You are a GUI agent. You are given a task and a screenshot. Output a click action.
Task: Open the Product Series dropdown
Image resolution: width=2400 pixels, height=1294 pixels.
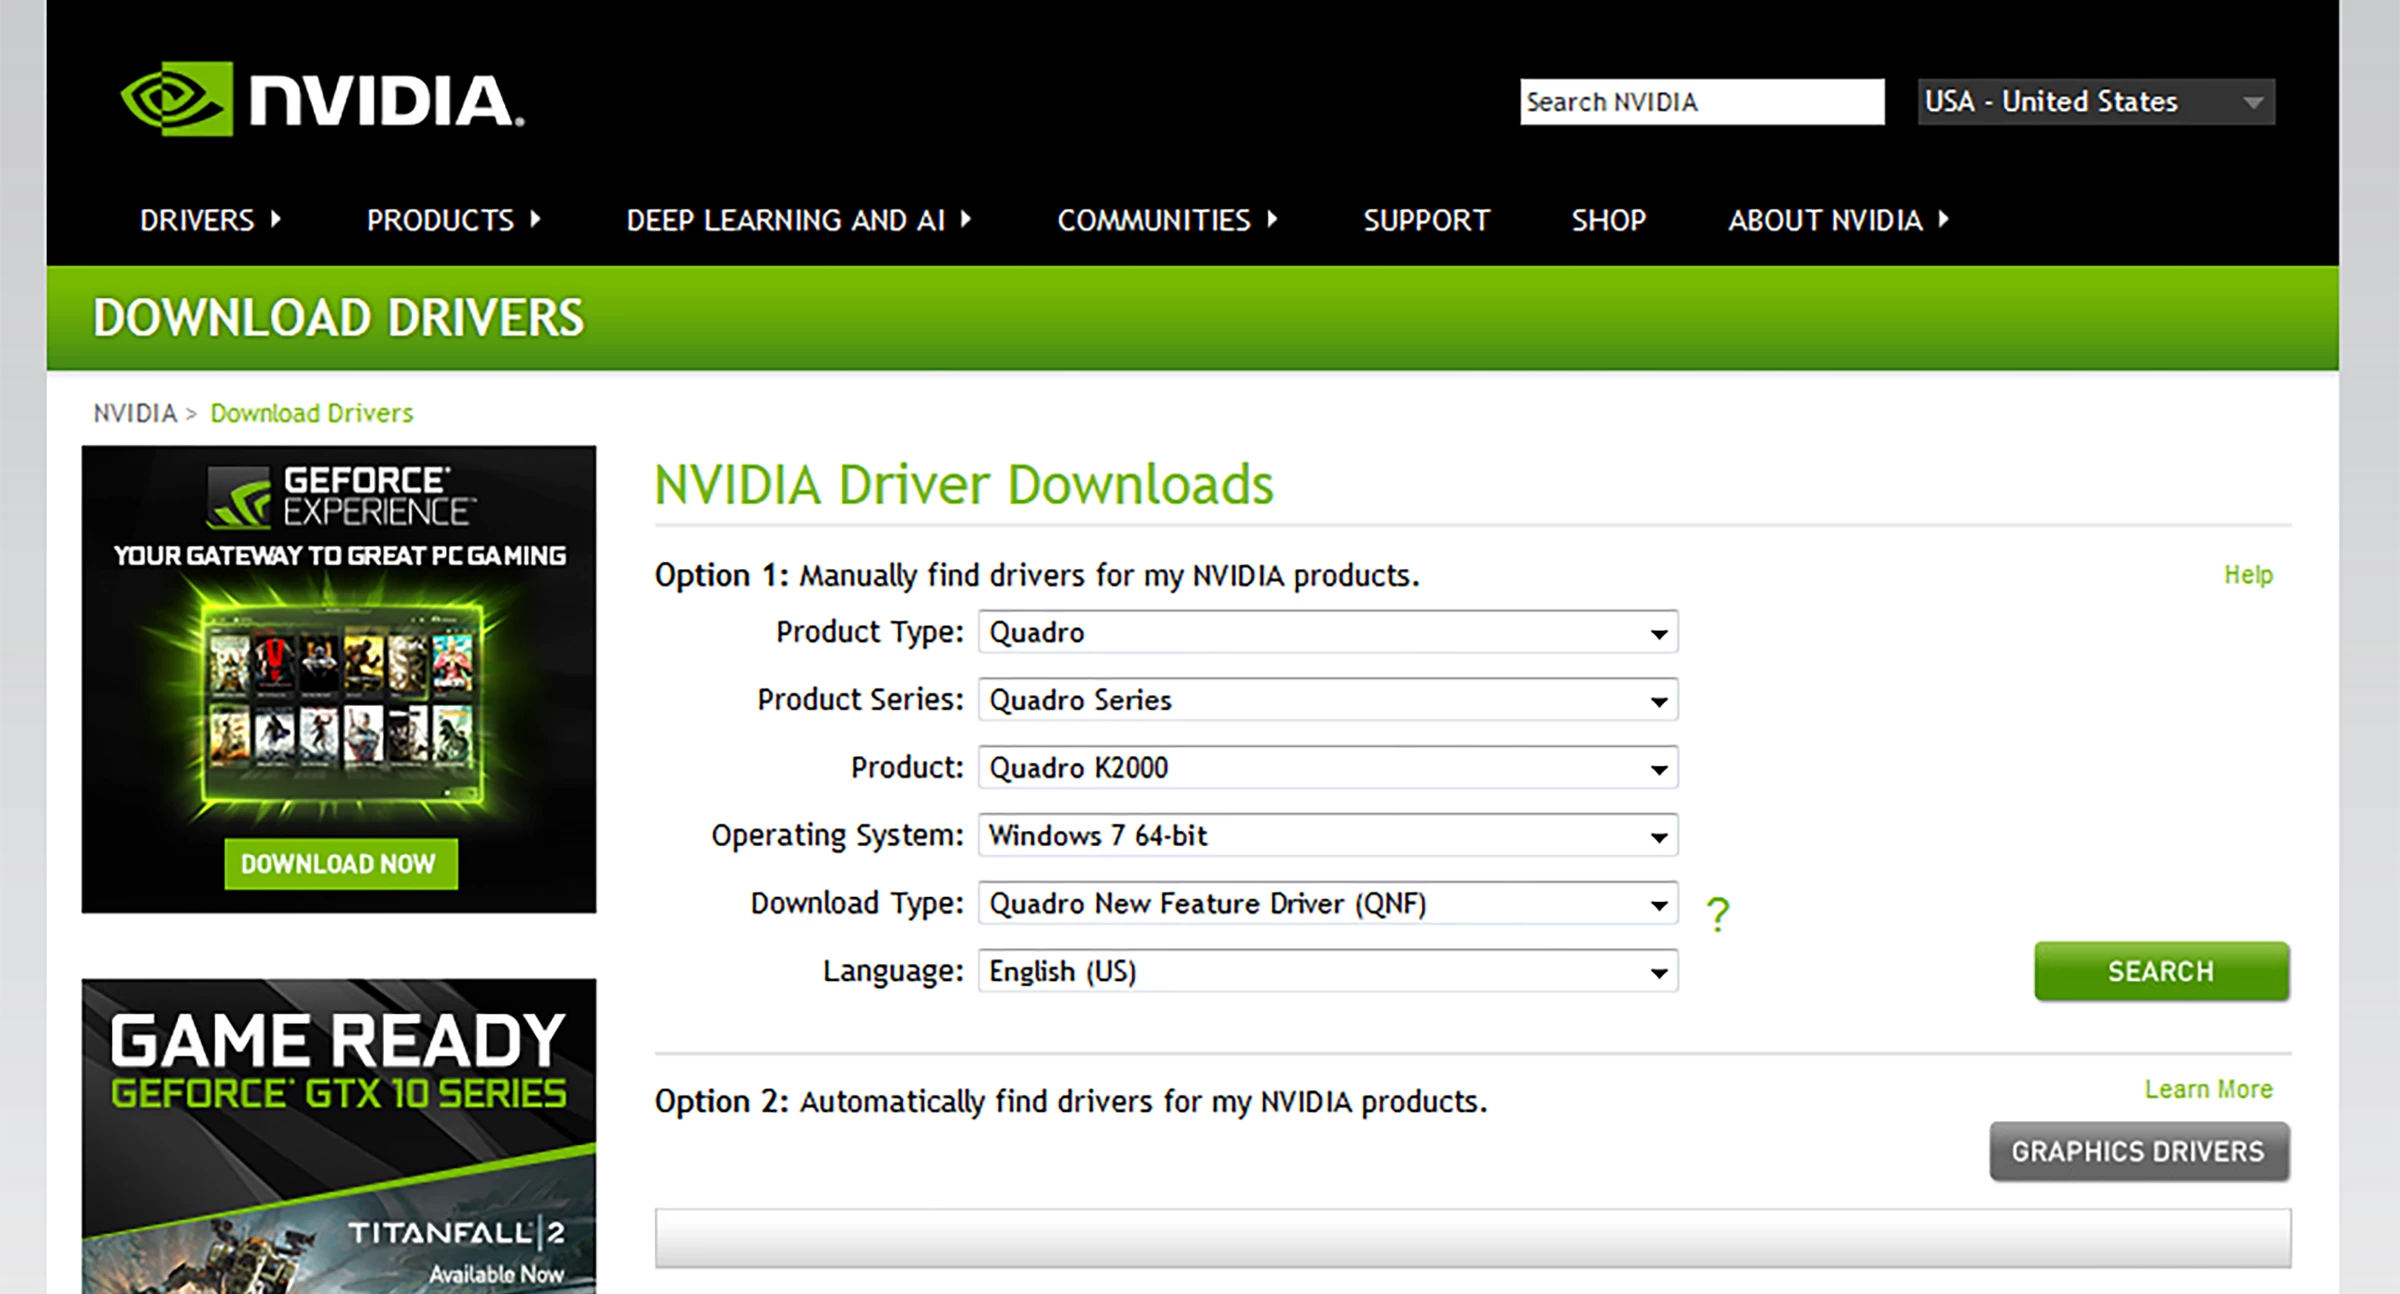click(1327, 700)
